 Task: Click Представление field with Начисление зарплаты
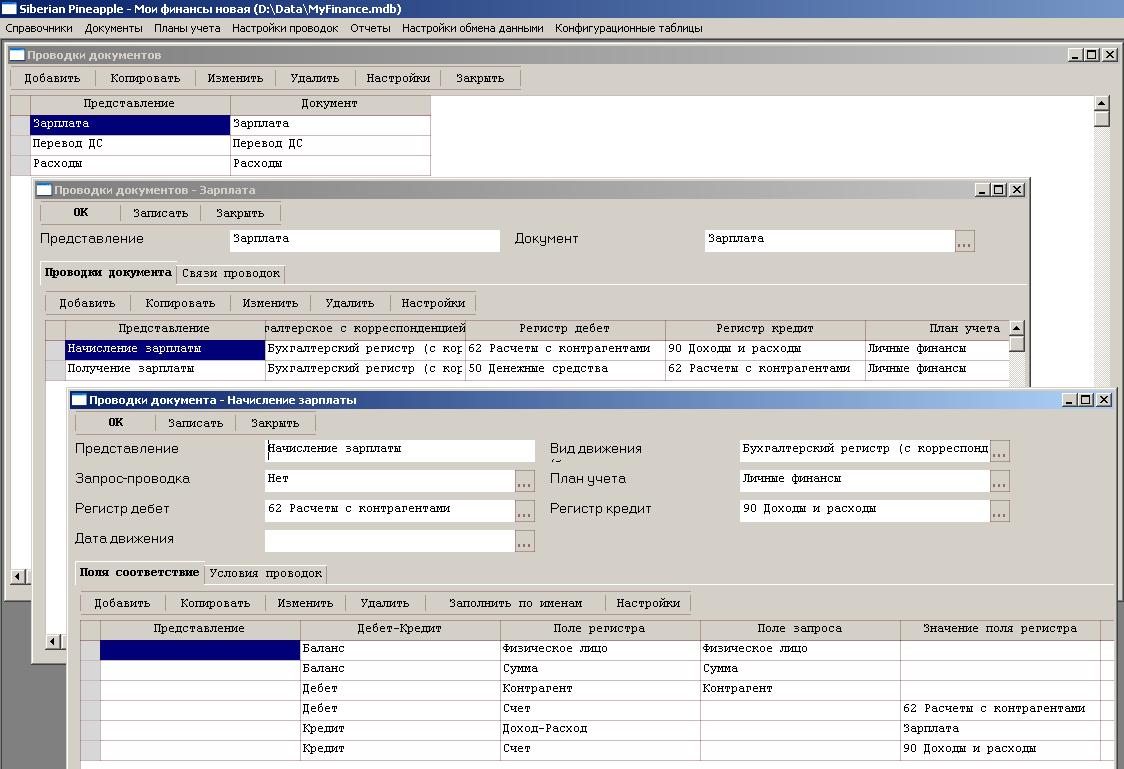pyautogui.click(x=399, y=450)
